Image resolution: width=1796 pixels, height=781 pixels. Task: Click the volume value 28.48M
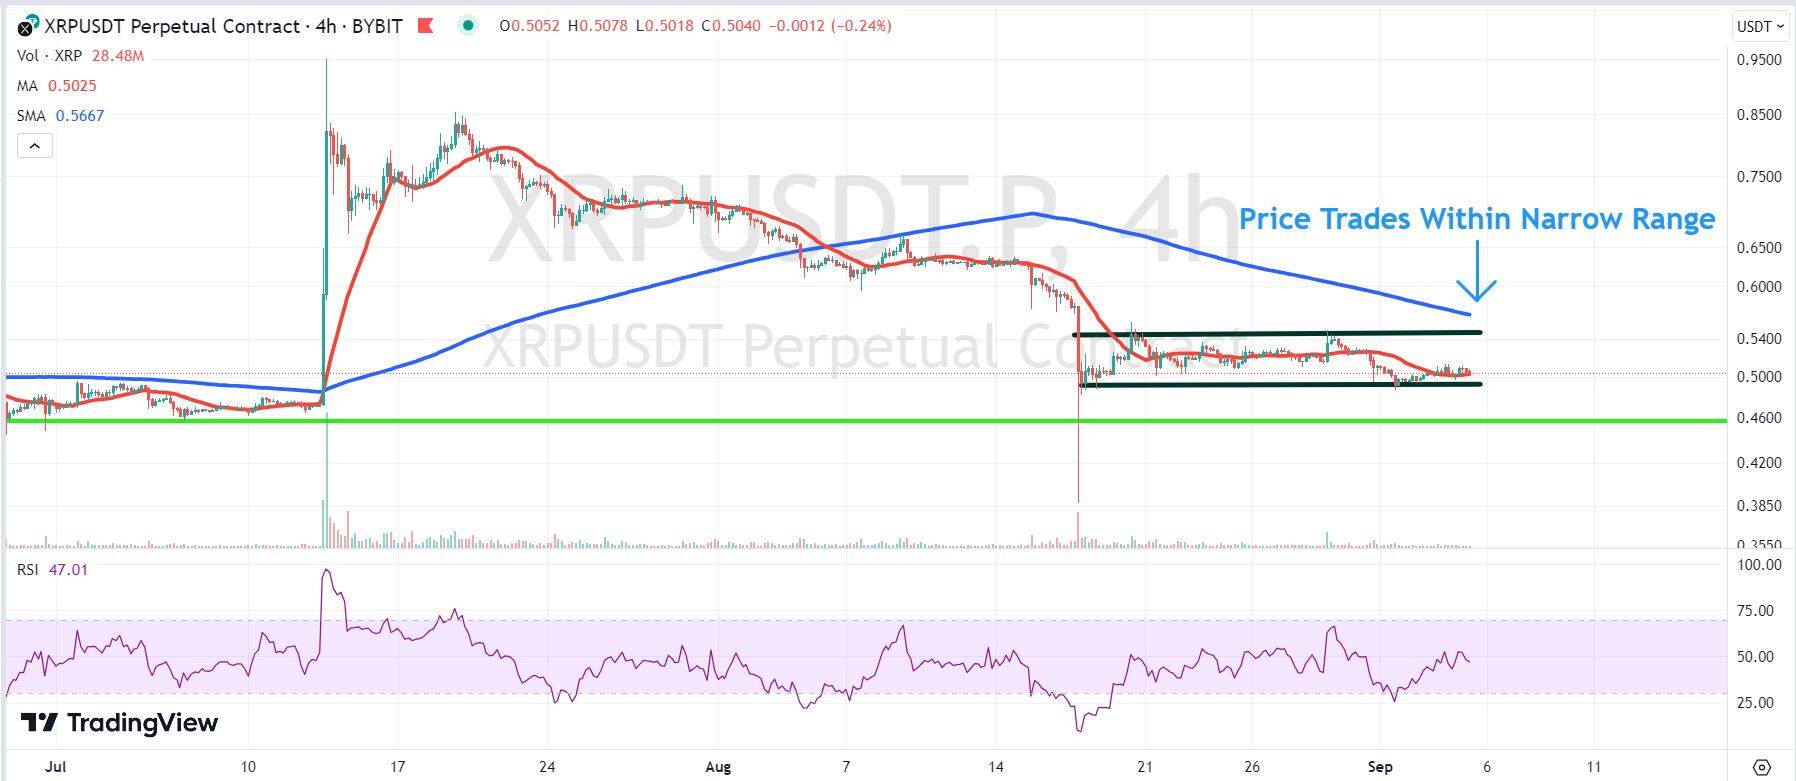coord(118,56)
